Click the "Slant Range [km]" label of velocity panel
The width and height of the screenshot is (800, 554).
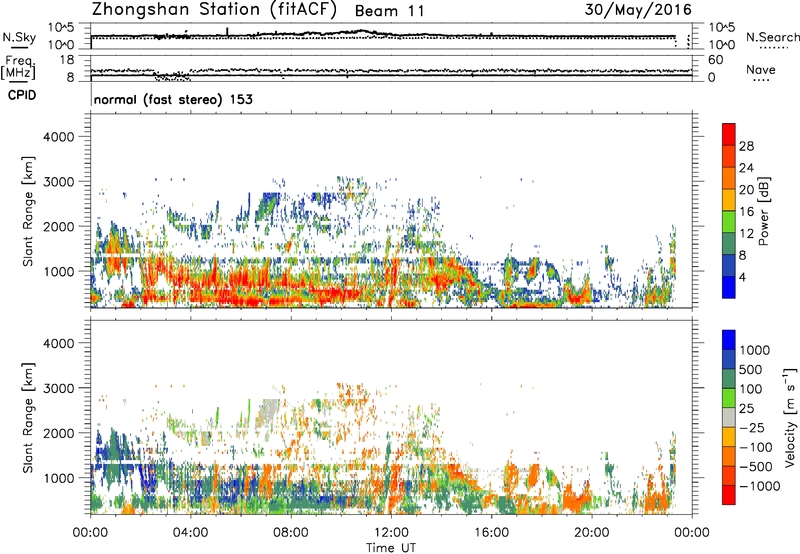28,418
